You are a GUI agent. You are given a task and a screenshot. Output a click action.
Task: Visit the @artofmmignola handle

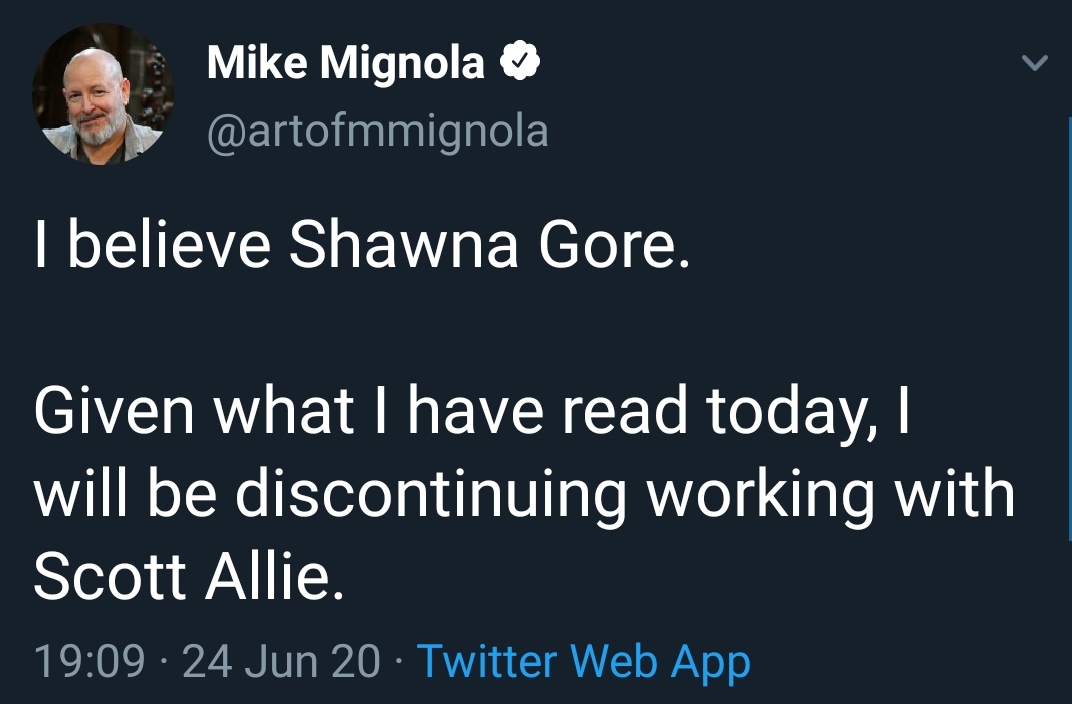point(377,131)
